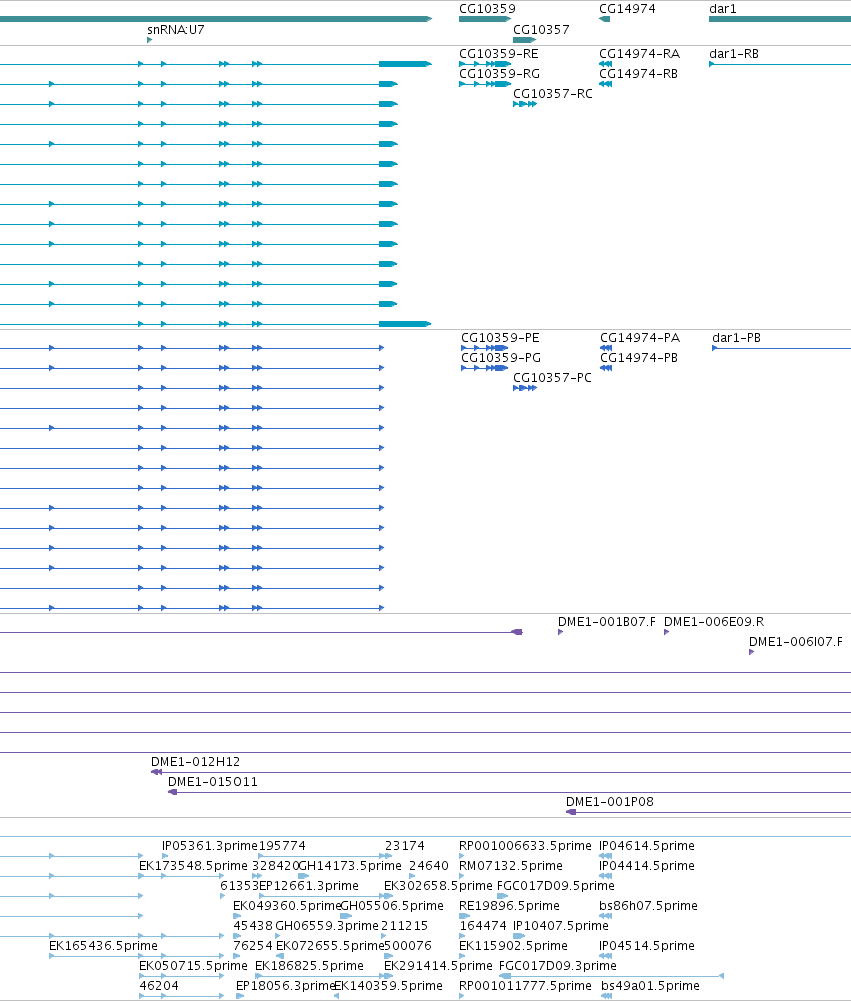Viewport: 851px width, 1001px height.
Task: Click cDNA label 24640
Action: point(429,866)
